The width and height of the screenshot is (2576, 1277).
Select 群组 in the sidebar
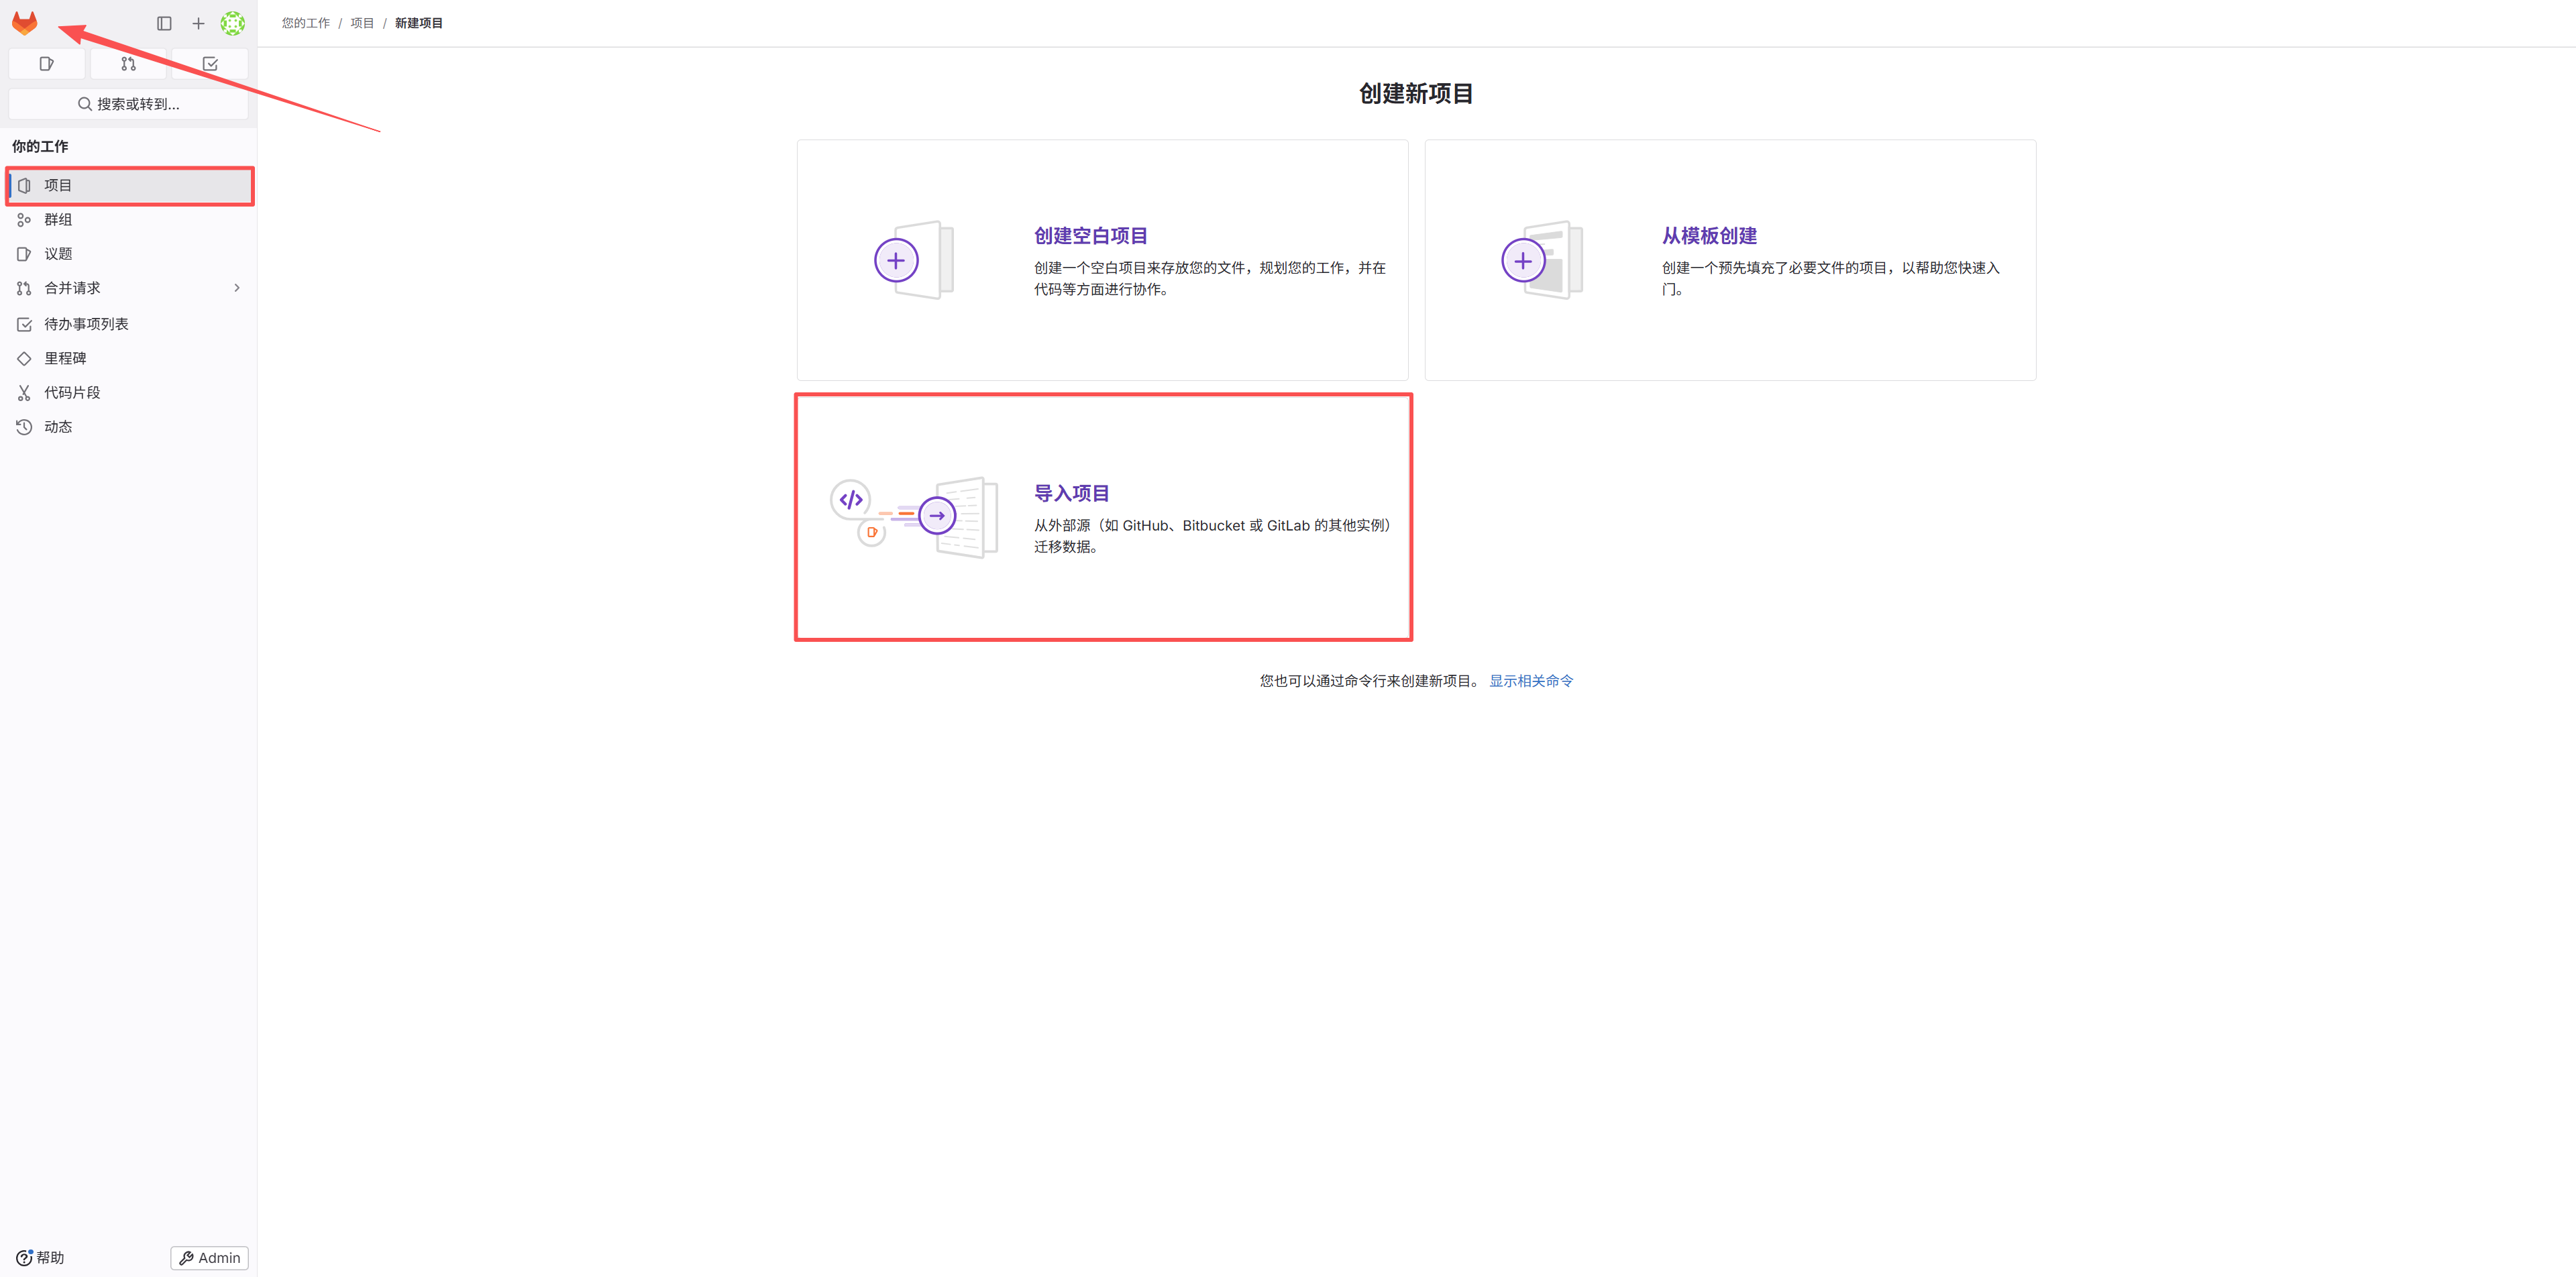128,220
